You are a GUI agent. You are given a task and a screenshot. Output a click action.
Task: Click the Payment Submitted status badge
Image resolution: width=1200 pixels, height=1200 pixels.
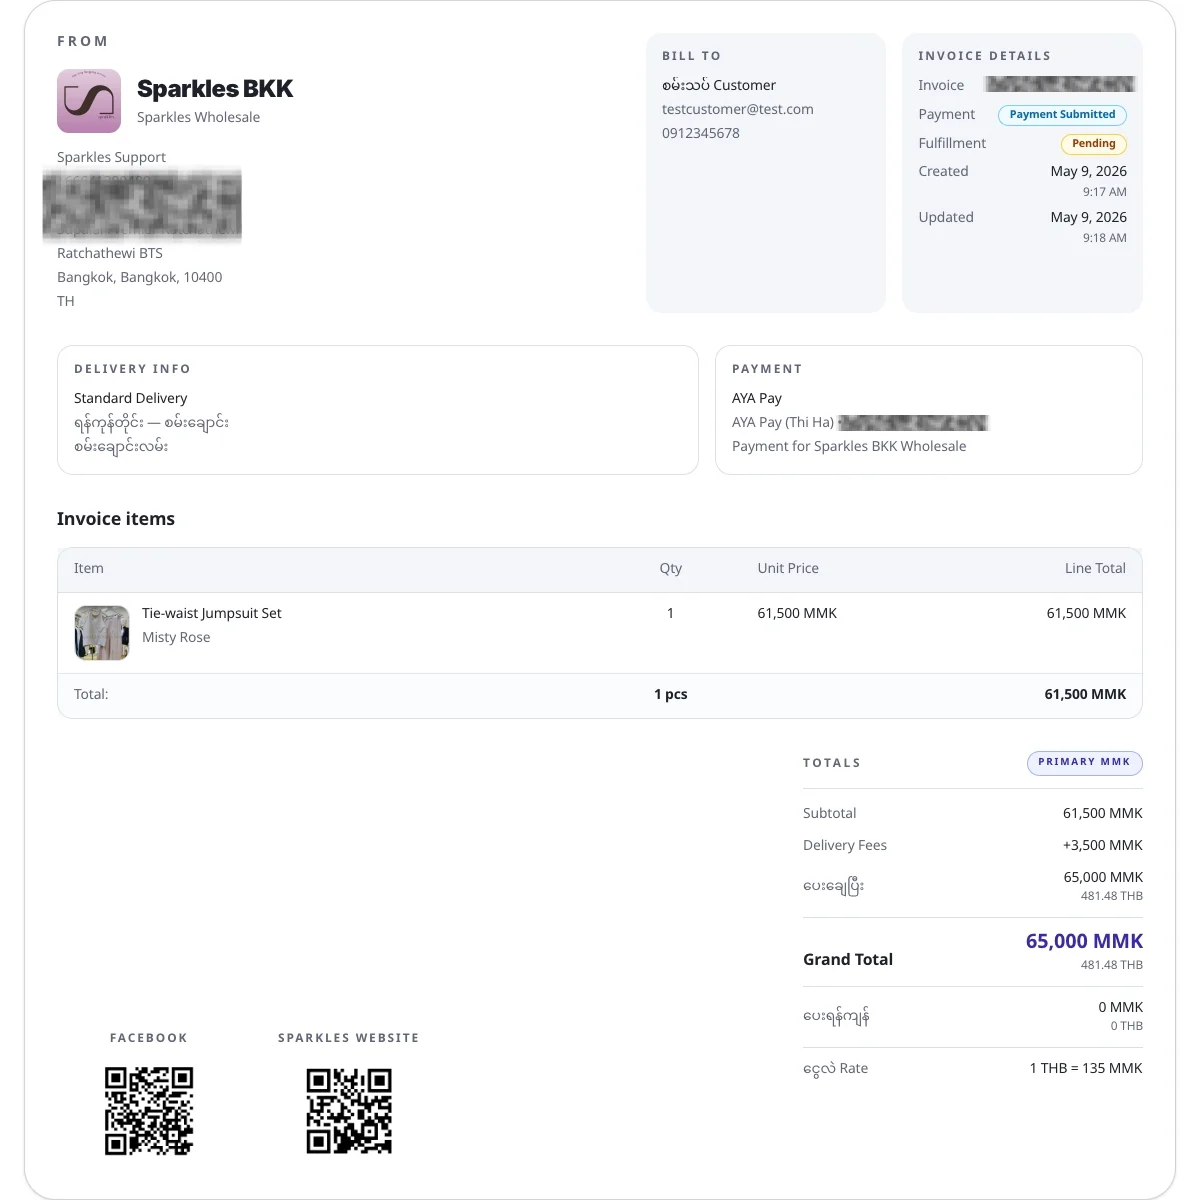tap(1062, 115)
